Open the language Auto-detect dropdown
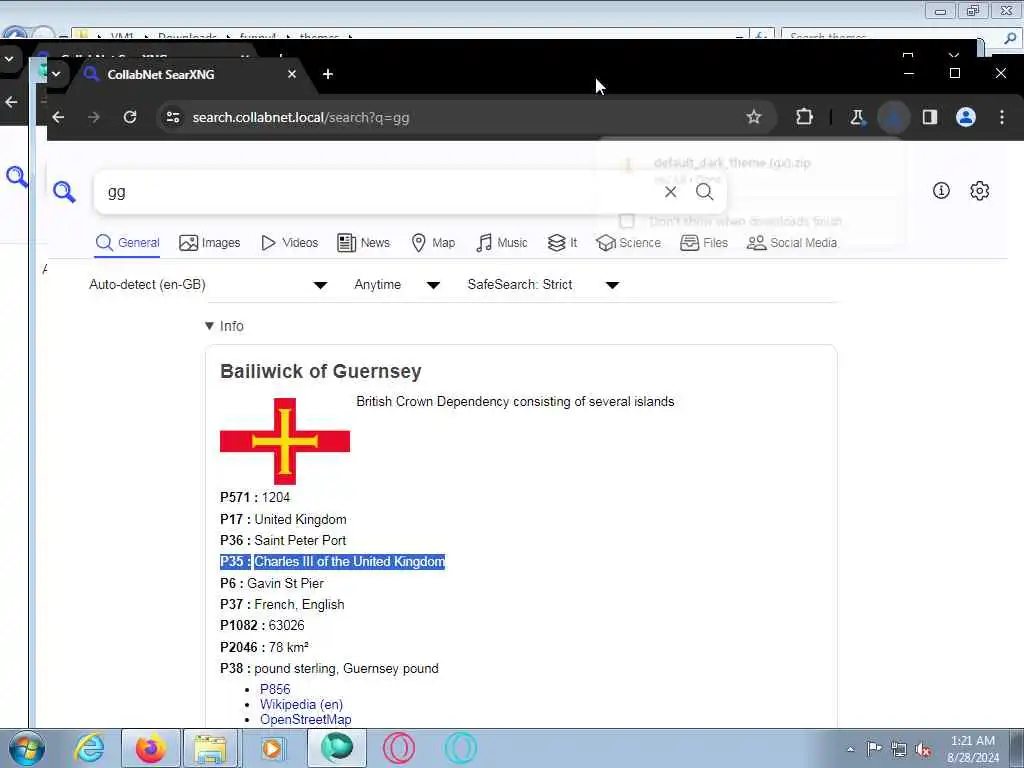The width and height of the screenshot is (1024, 768). pos(208,285)
